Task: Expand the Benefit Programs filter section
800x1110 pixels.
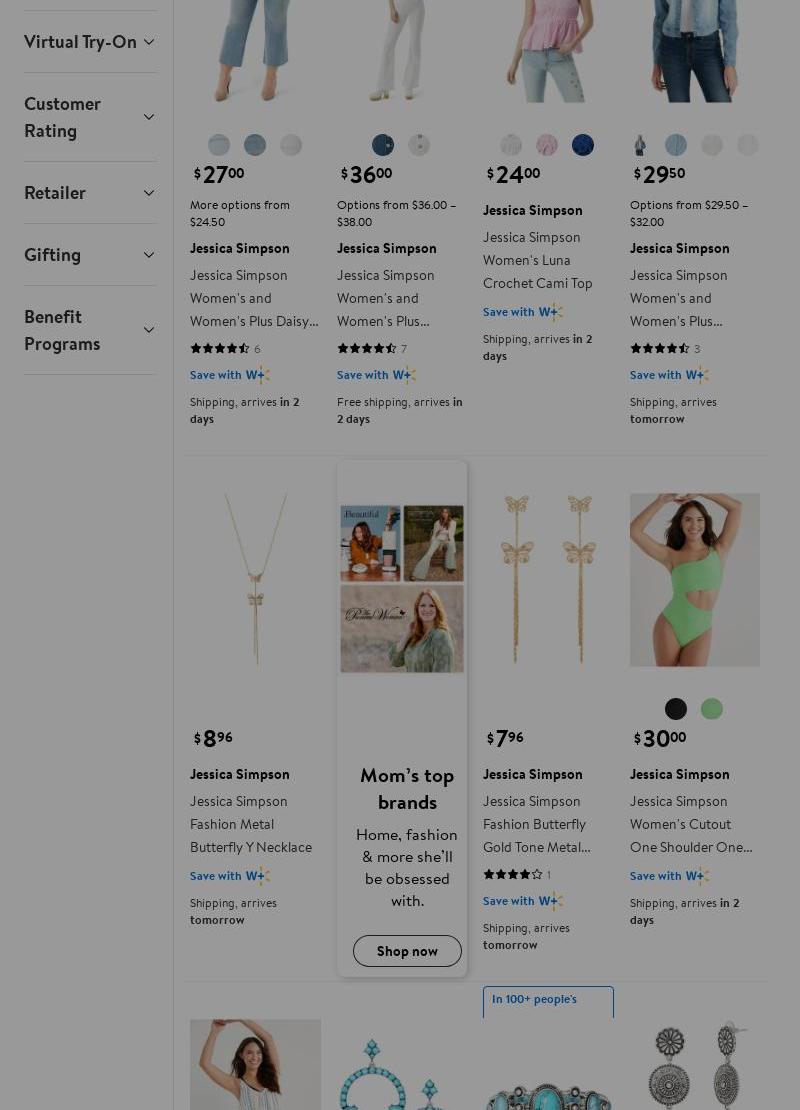Action: point(90,330)
